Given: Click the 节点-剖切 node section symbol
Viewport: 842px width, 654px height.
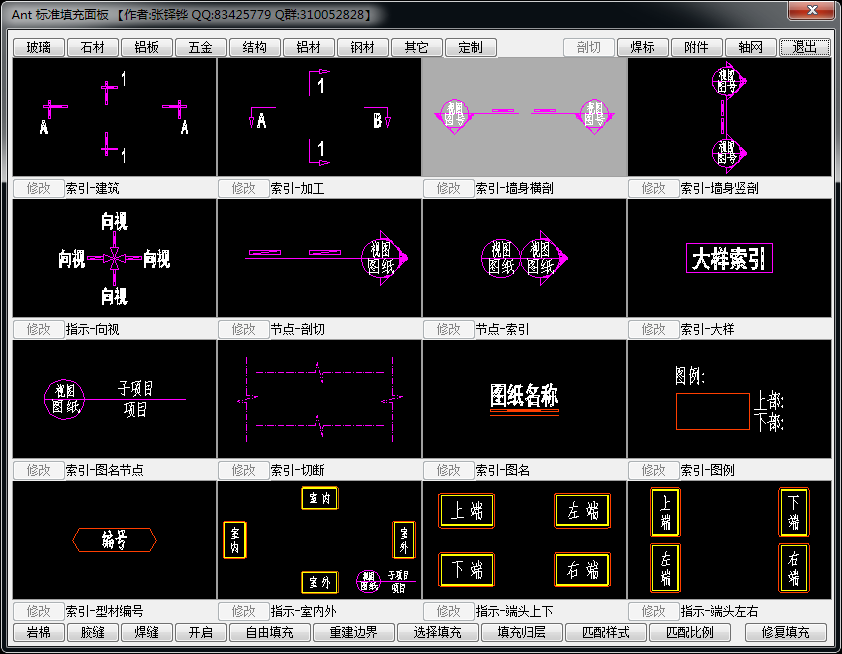Looking at the screenshot, I should tap(319, 259).
